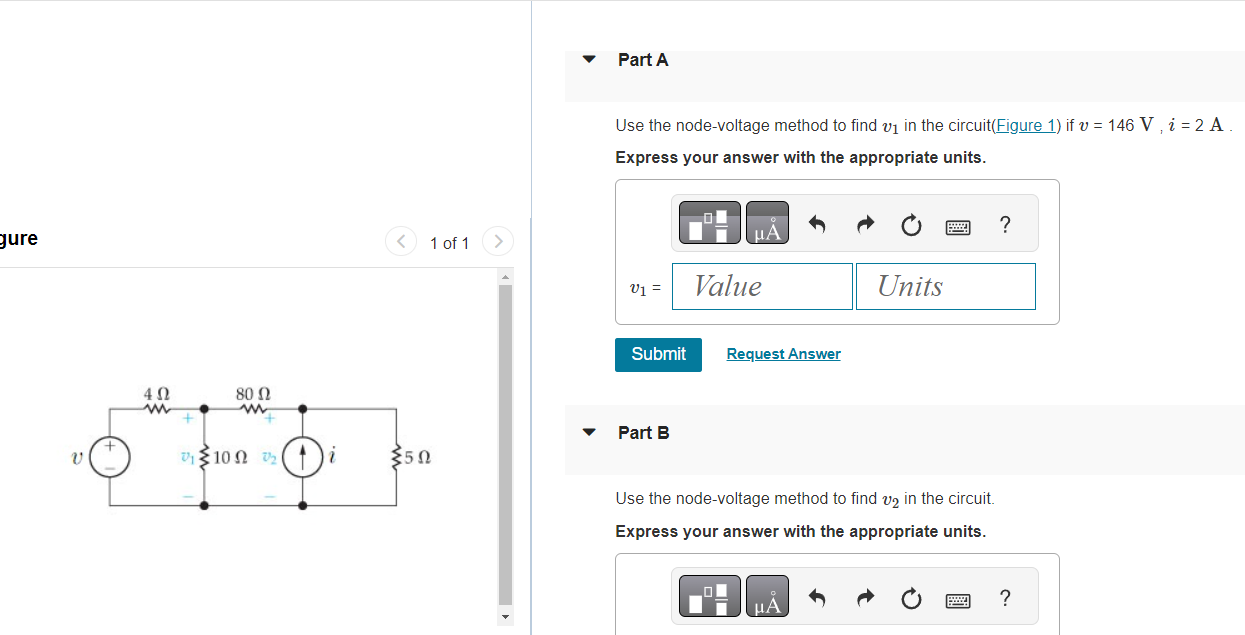Open help question mark in Part A

(1005, 226)
